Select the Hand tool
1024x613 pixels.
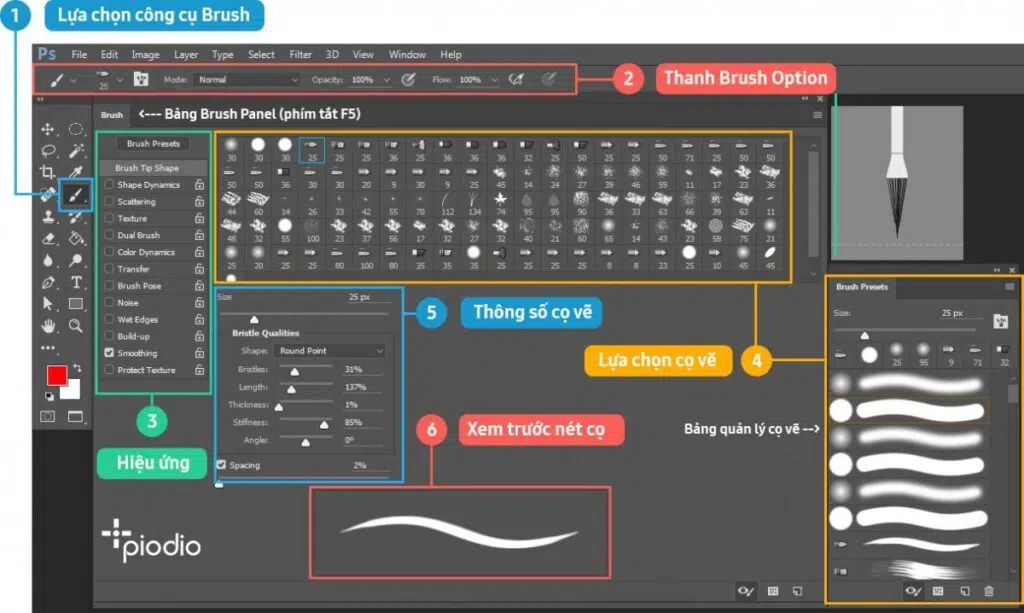pyautogui.click(x=48, y=326)
